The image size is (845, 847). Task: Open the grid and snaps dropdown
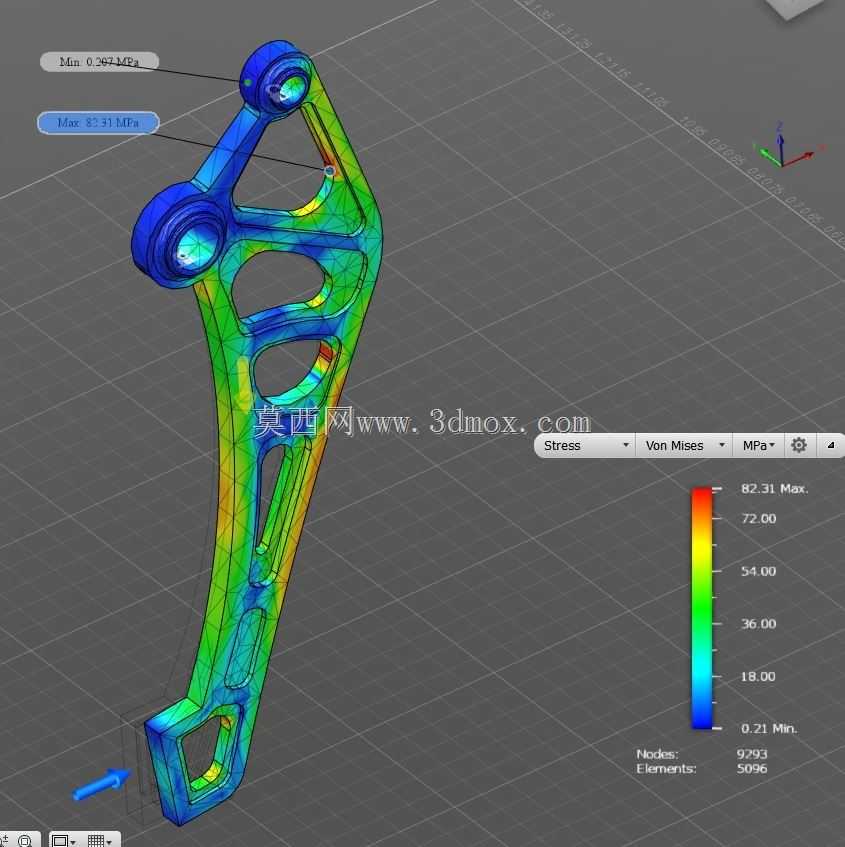point(99,841)
